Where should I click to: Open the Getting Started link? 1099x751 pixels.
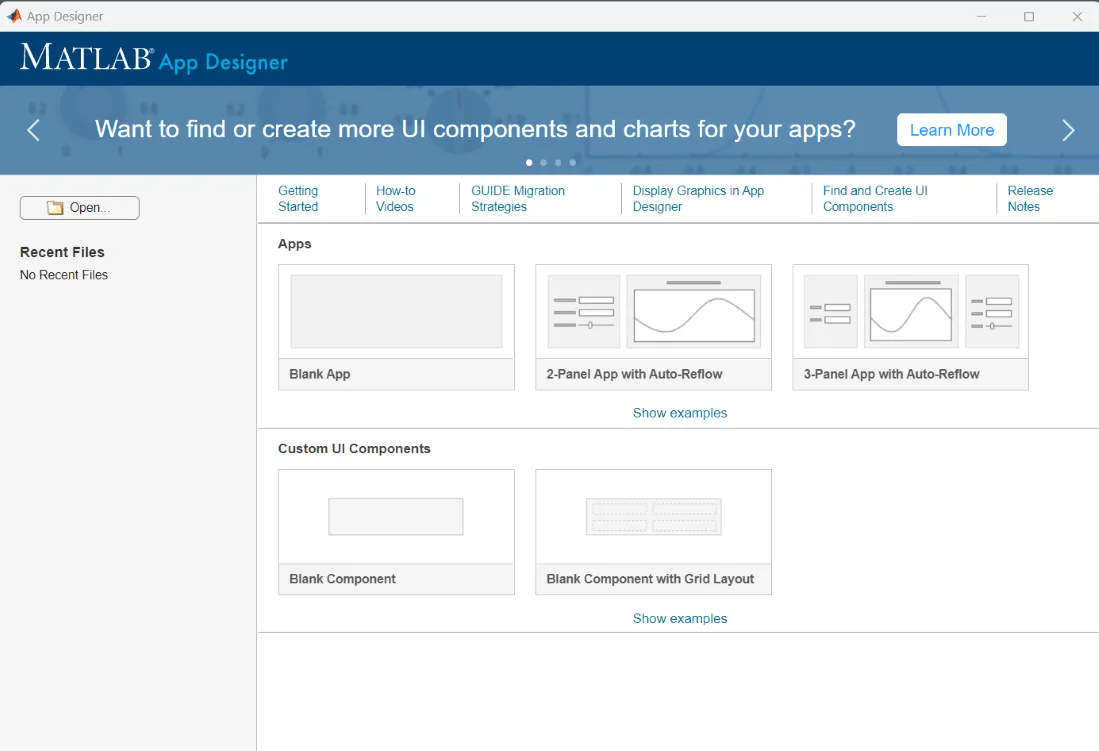(298, 198)
